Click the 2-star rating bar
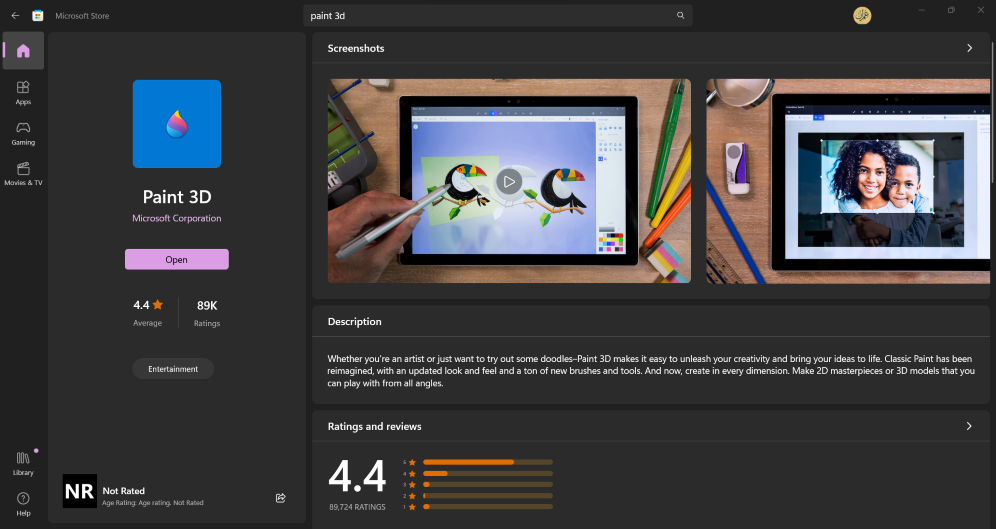Image resolution: width=996 pixels, height=529 pixels. pos(488,496)
